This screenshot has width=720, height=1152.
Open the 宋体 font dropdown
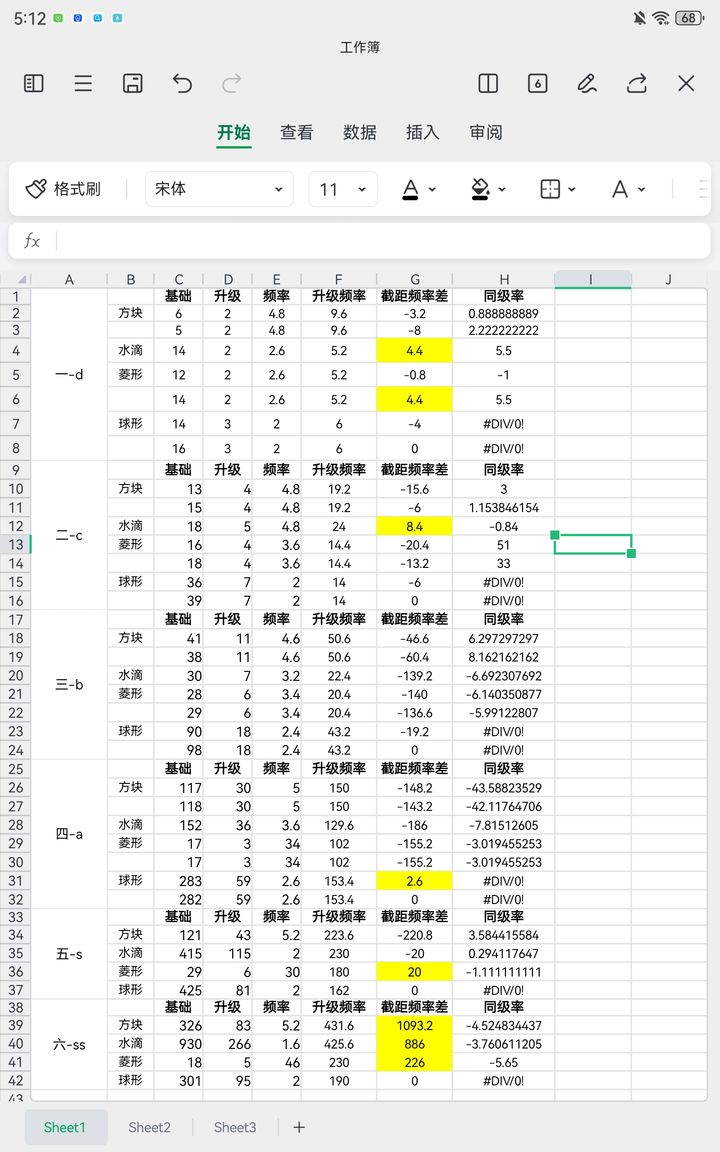tap(219, 189)
